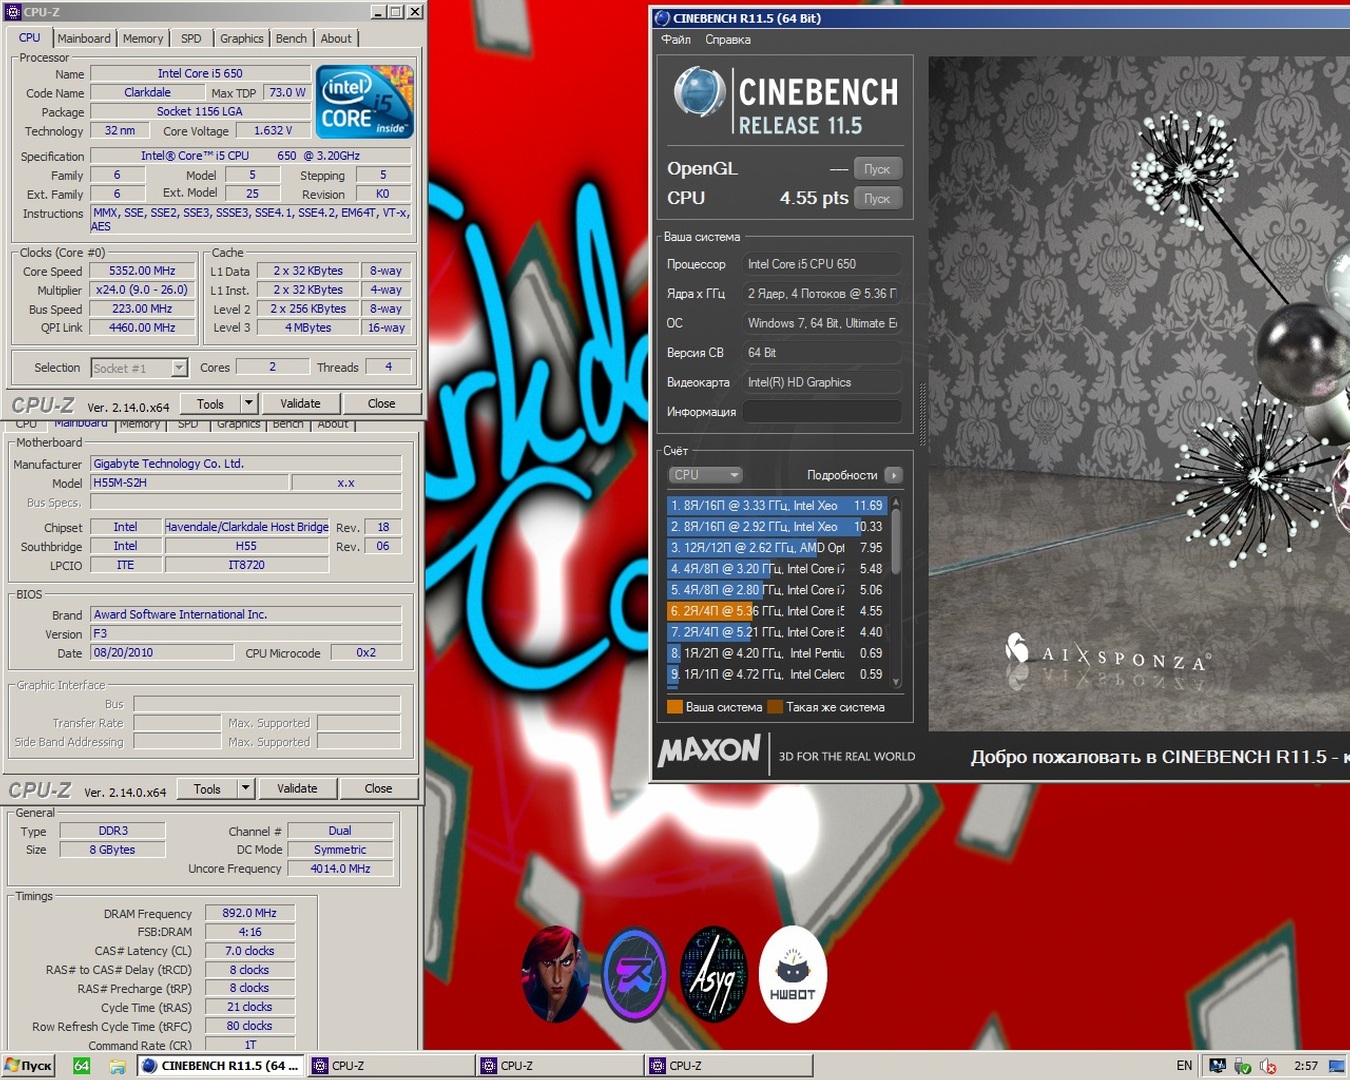Select ranking row 9 Intel Celeron 0.59
Image resolution: width=1350 pixels, height=1080 pixels.
pyautogui.click(x=777, y=674)
